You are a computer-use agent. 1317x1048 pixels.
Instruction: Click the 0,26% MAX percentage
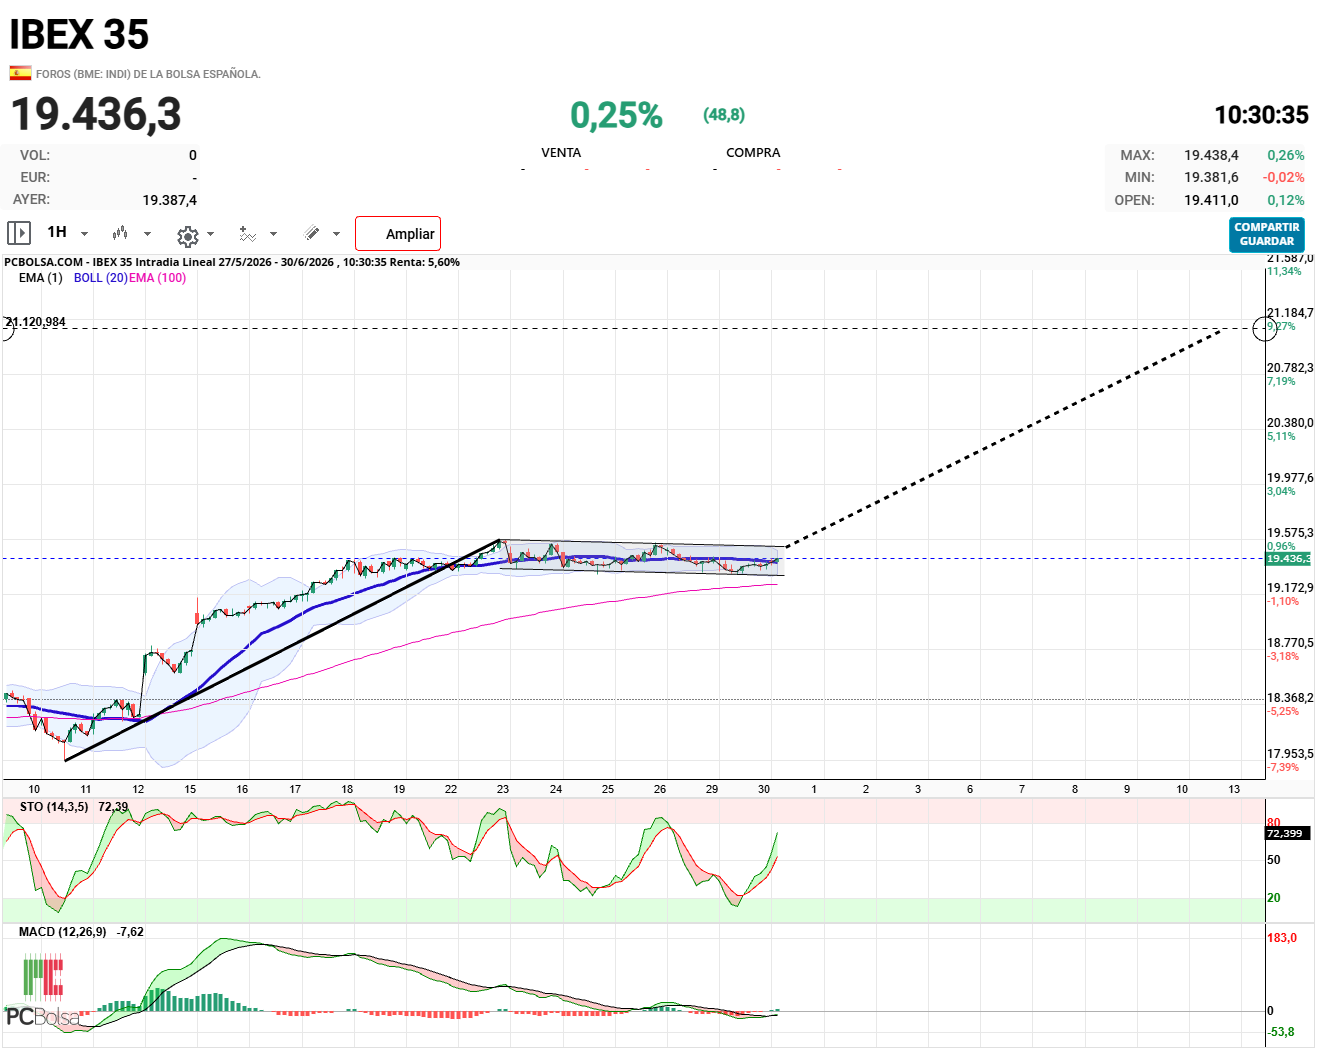pos(1285,155)
